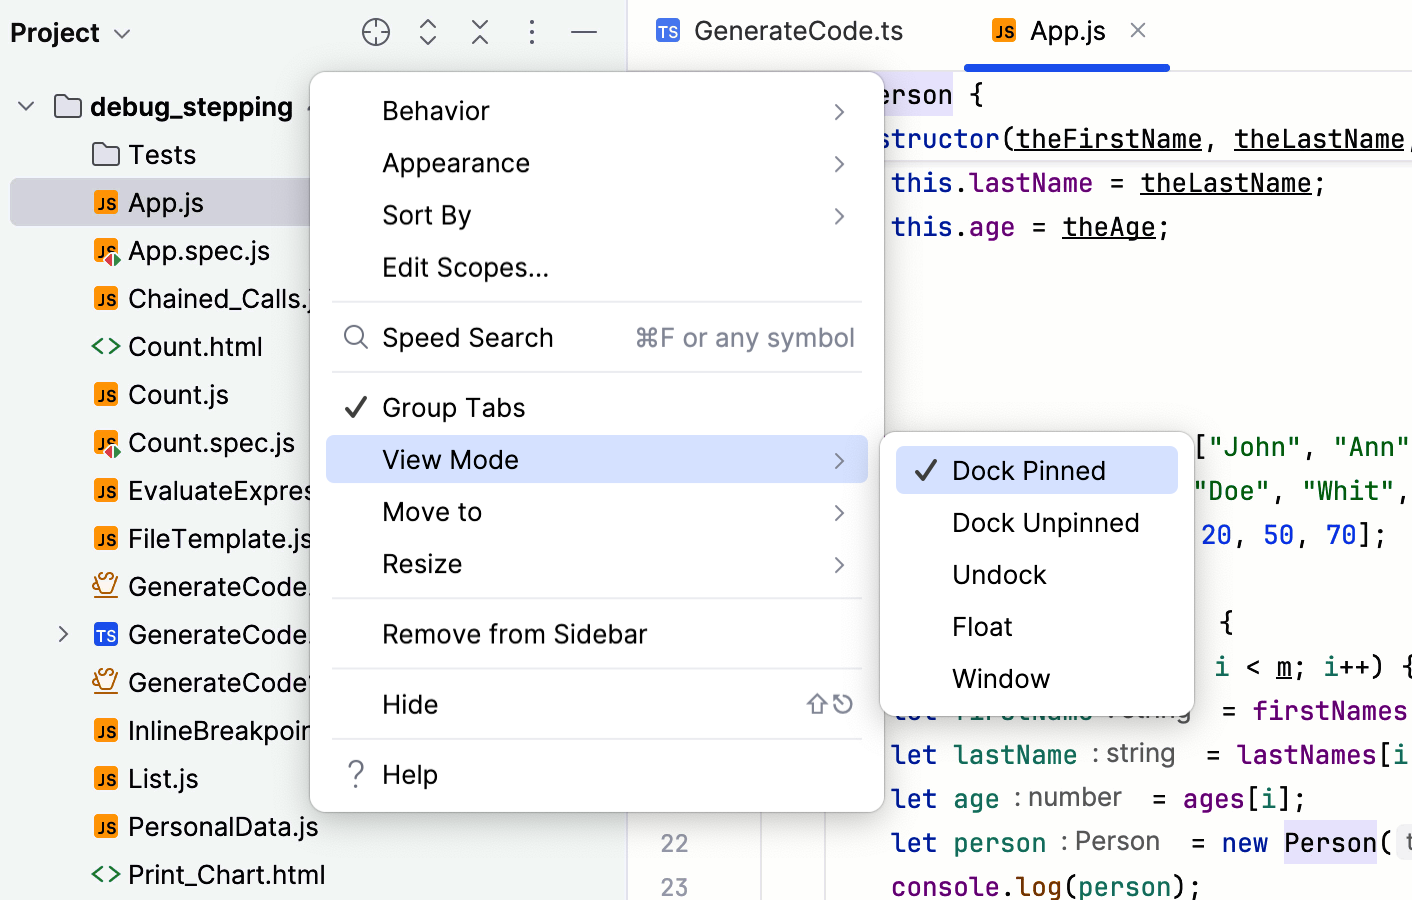
Task: Click the JavaScript icon beside Count.js
Action: 108,394
